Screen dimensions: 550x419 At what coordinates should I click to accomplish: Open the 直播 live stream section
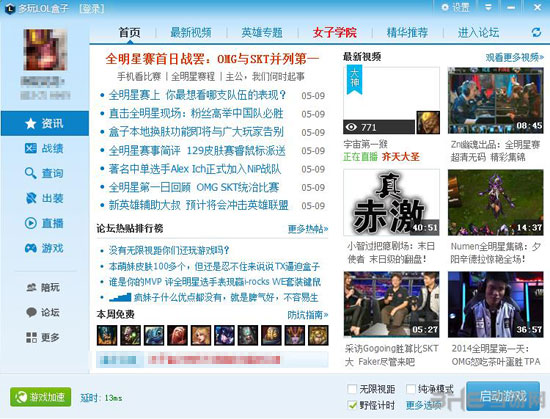(45, 223)
